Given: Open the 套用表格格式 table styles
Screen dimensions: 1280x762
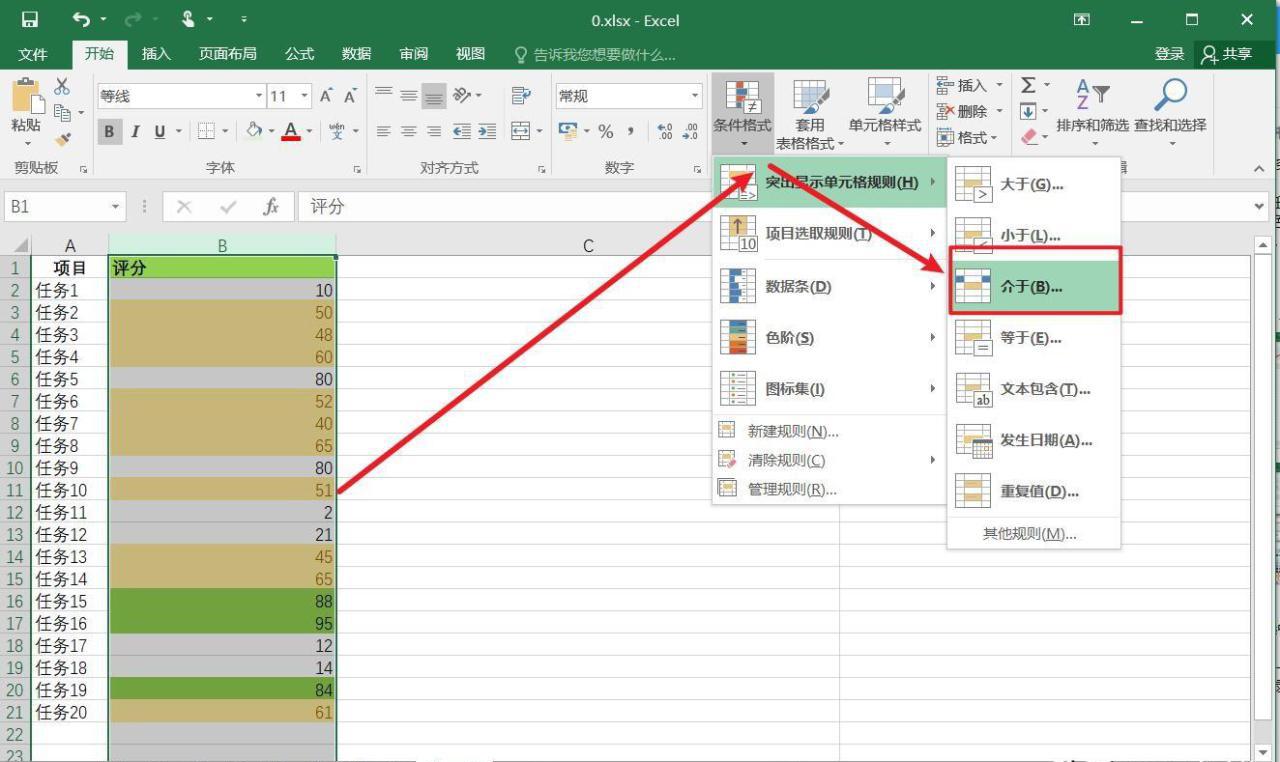Looking at the screenshot, I should click(810, 113).
